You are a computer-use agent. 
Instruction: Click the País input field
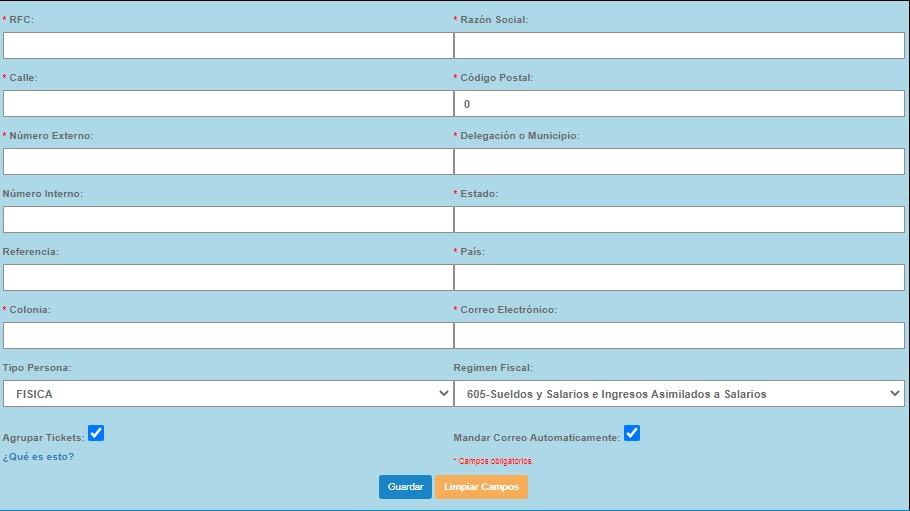click(679, 278)
